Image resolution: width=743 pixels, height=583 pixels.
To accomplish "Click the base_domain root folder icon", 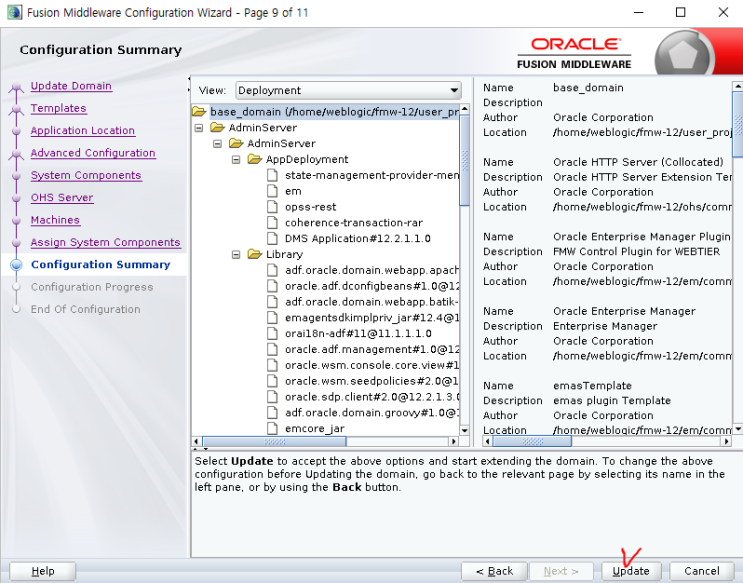I will [x=199, y=112].
